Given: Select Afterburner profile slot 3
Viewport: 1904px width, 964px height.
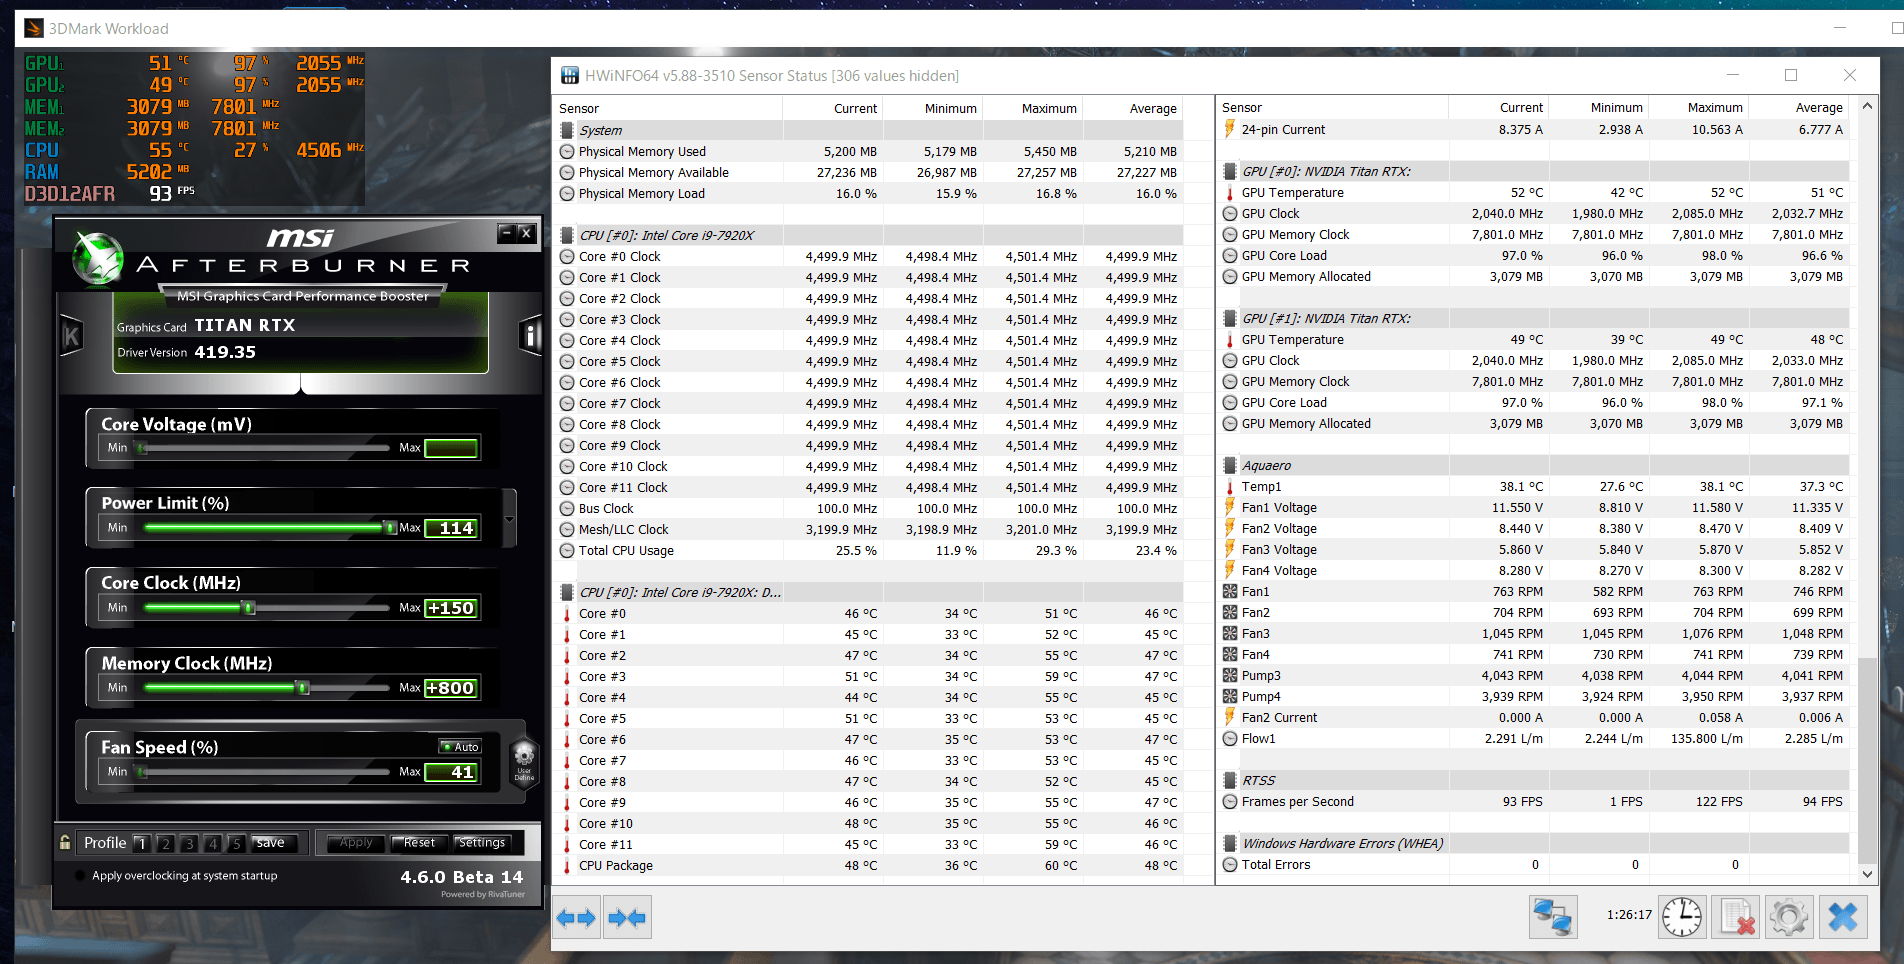Looking at the screenshot, I should pyautogui.click(x=189, y=843).
